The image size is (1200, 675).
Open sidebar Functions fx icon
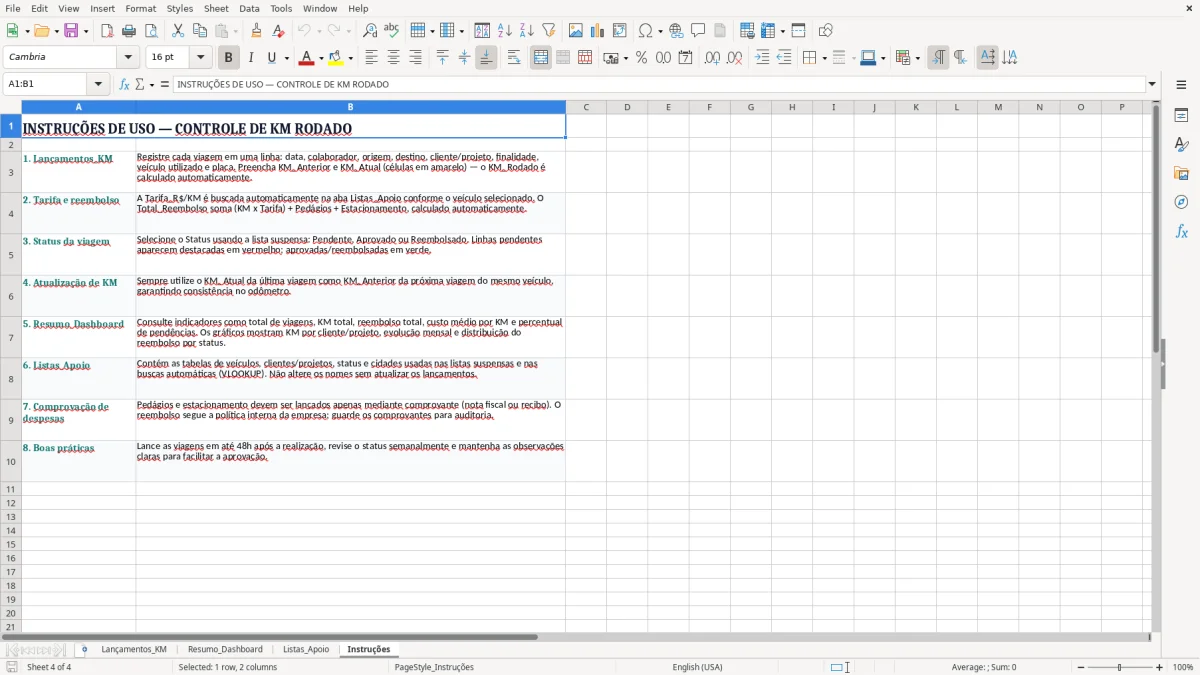[1181, 232]
